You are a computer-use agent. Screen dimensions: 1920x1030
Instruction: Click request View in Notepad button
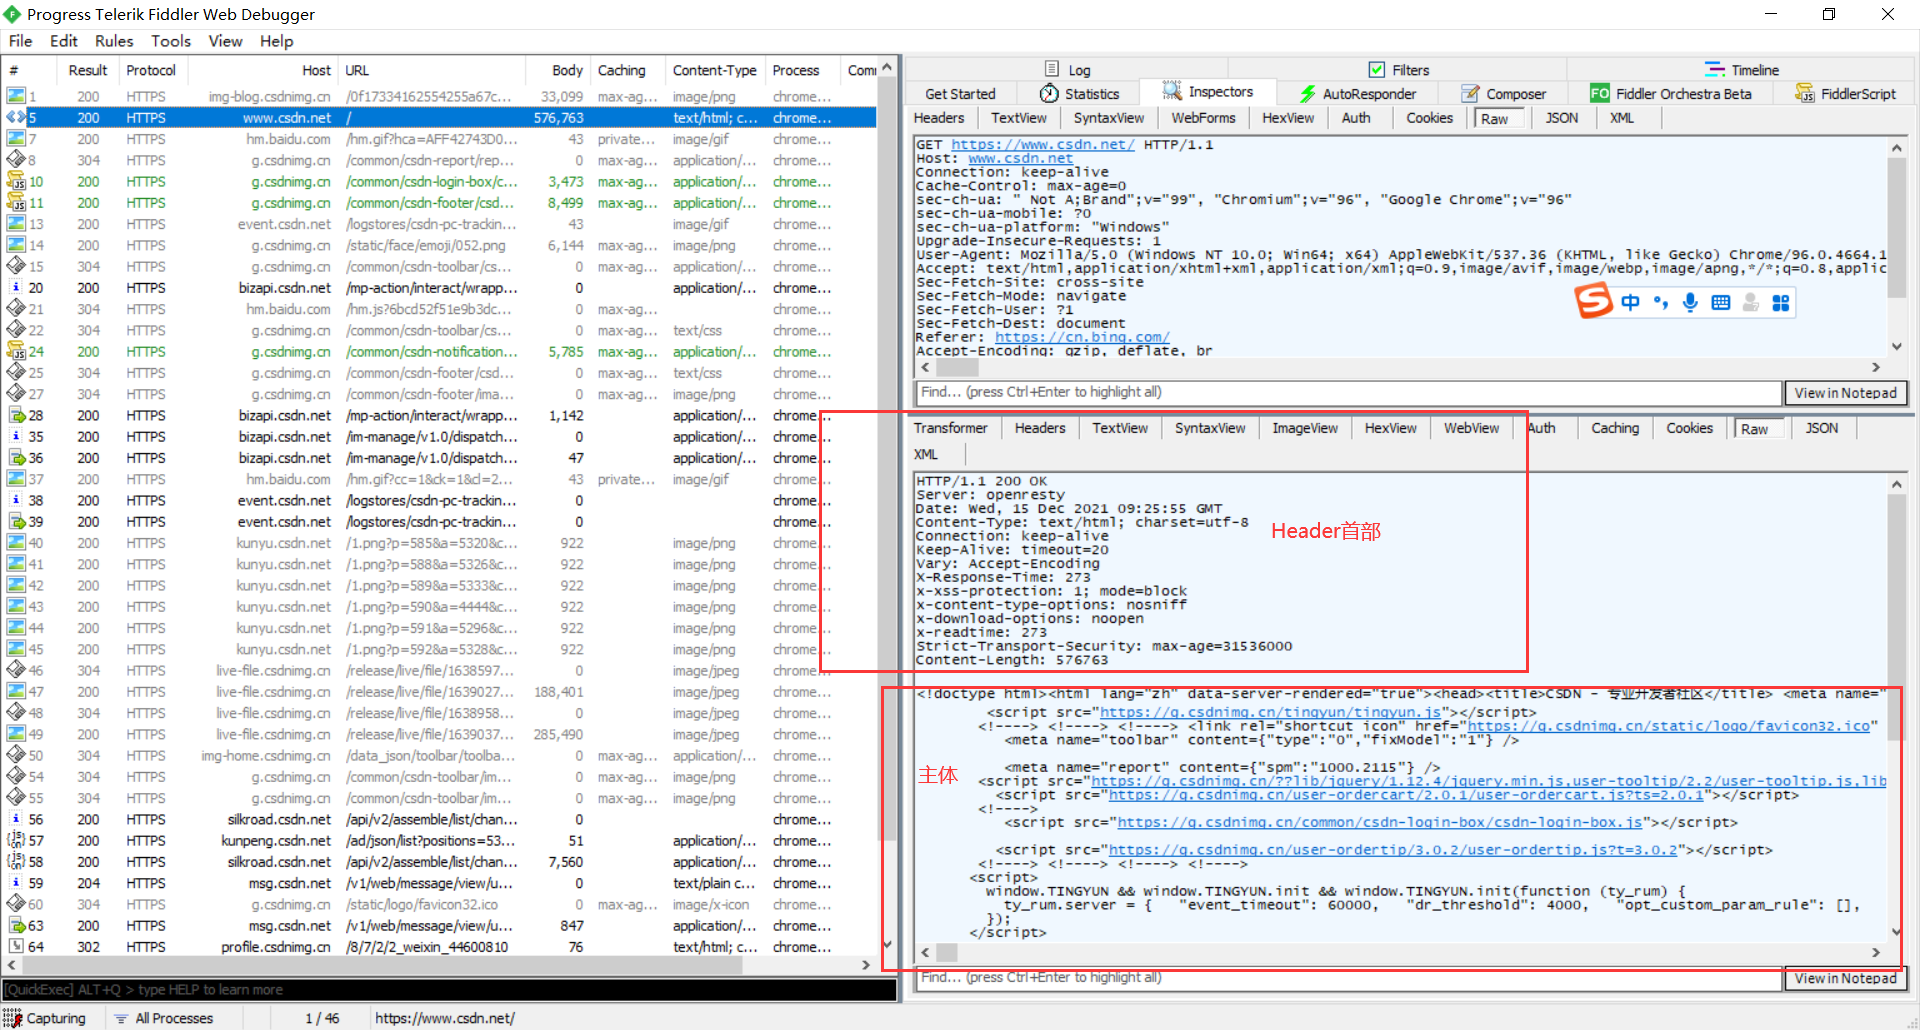tap(1845, 393)
